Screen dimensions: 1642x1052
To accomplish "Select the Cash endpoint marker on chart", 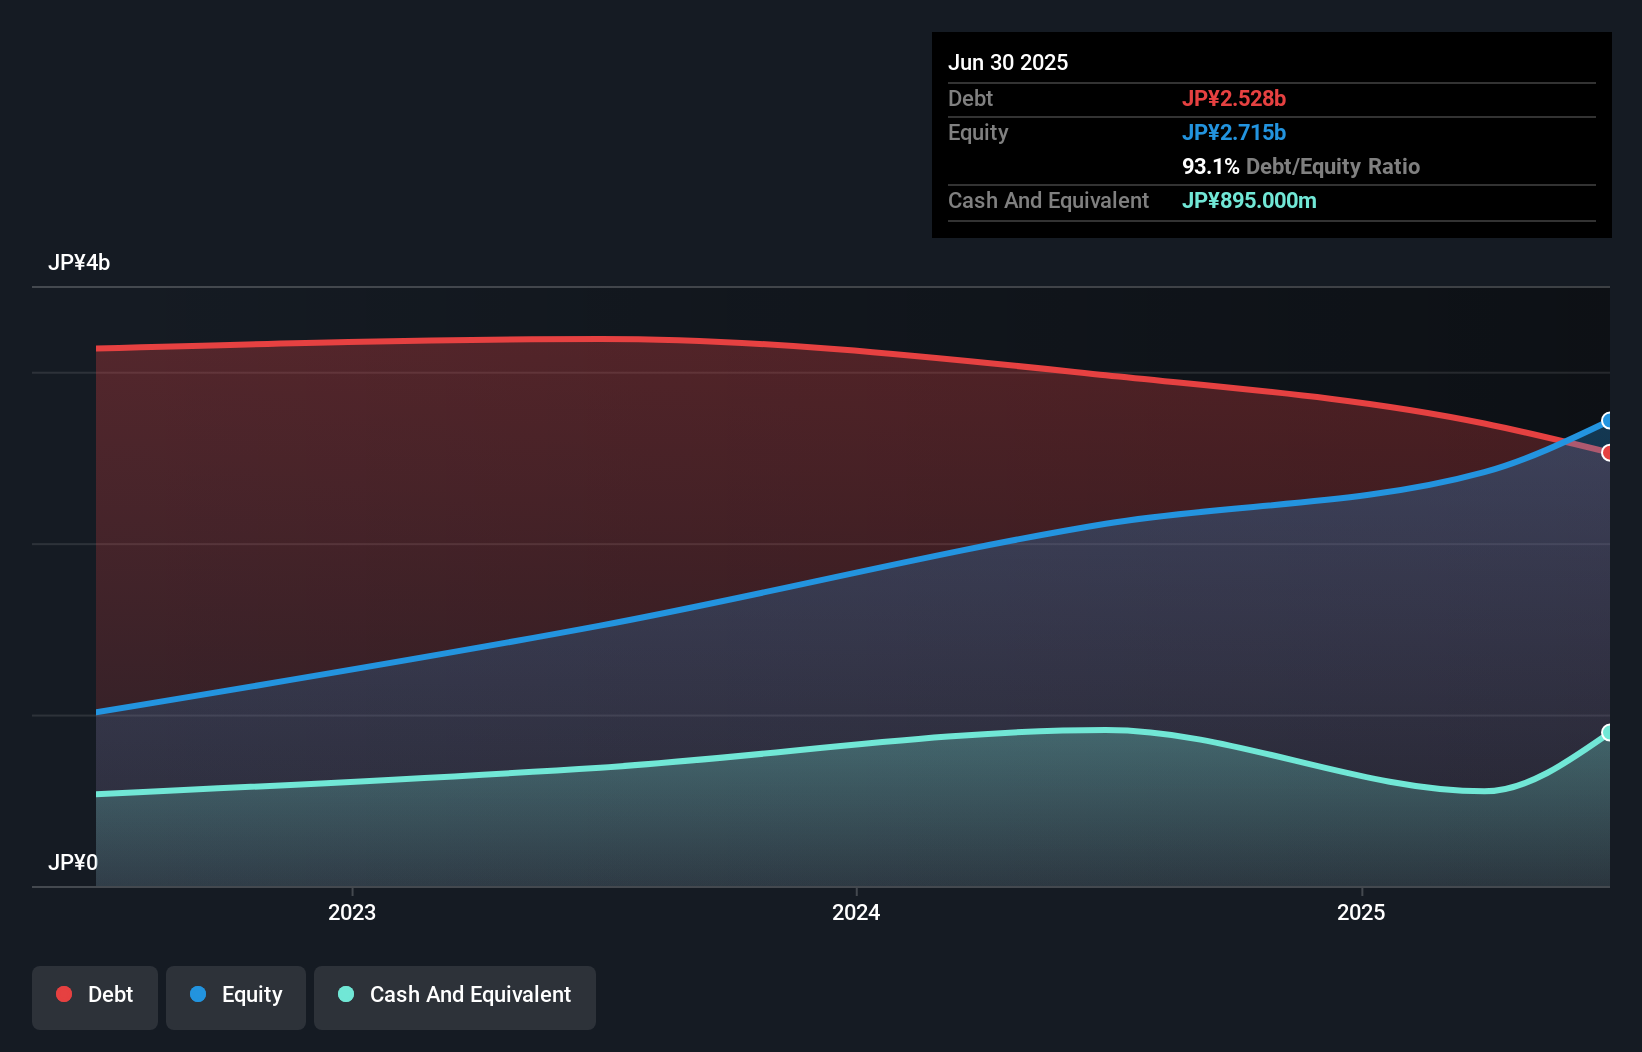I will (1608, 733).
